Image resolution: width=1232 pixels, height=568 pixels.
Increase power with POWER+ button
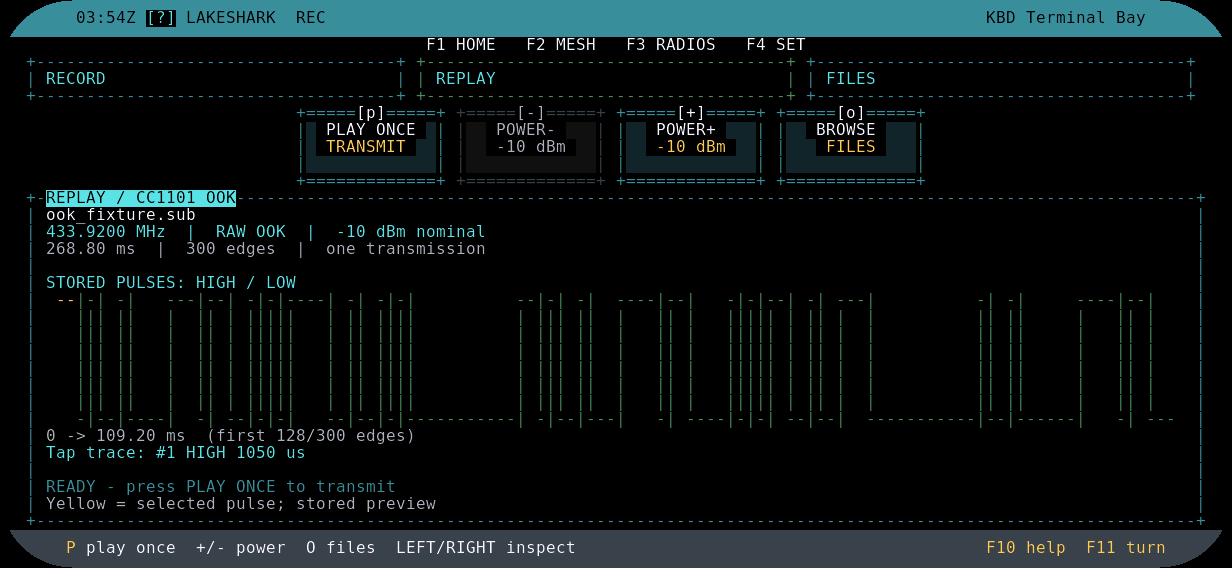click(x=691, y=147)
